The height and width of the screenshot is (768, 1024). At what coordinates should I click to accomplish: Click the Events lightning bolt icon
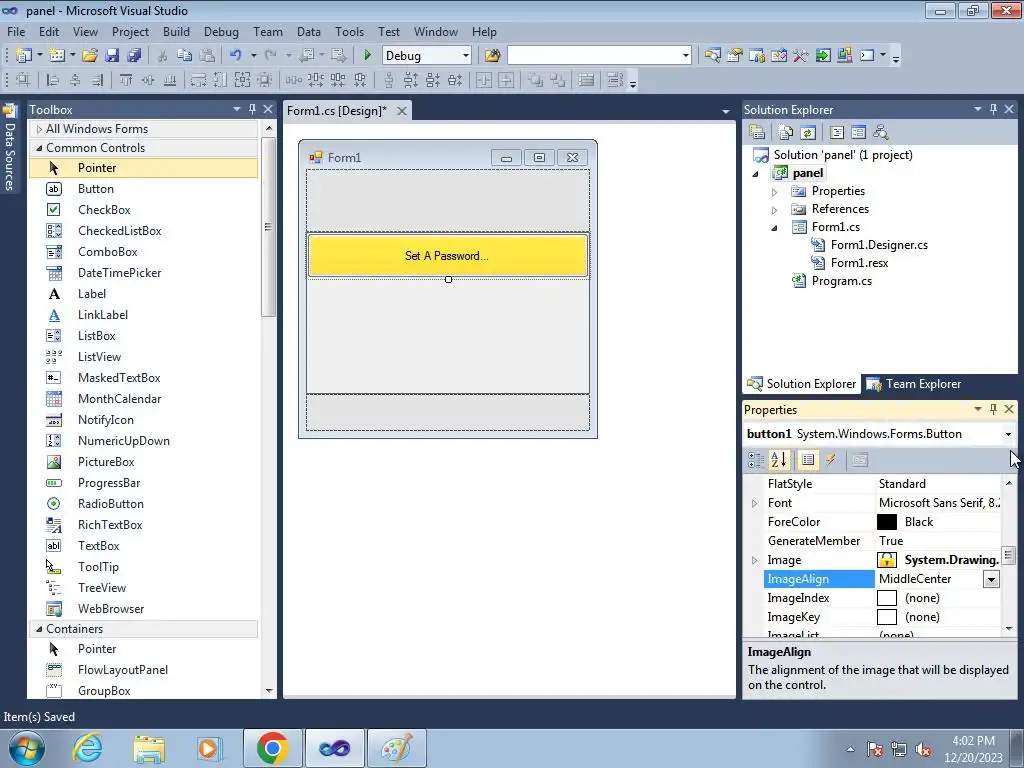[831, 460]
